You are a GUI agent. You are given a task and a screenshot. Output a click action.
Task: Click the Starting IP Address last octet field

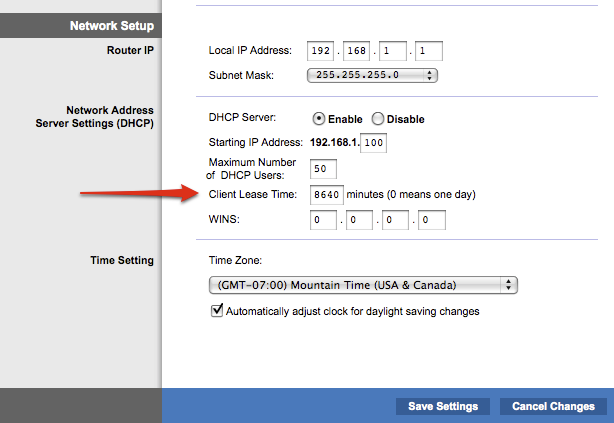click(374, 142)
